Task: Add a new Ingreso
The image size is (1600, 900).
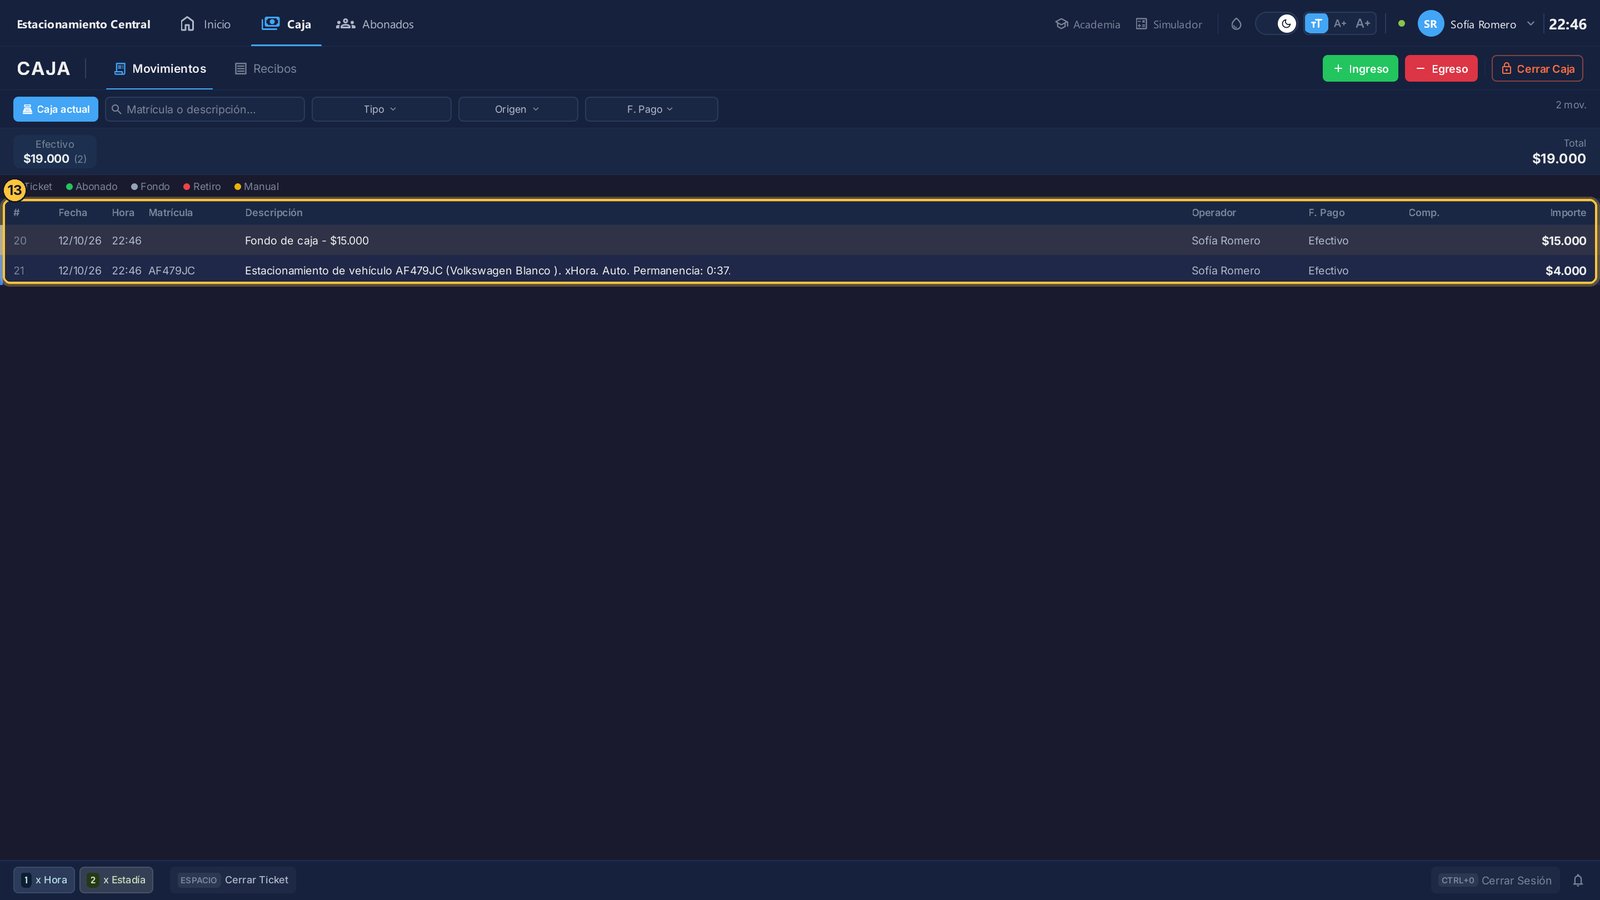Action: point(1360,69)
